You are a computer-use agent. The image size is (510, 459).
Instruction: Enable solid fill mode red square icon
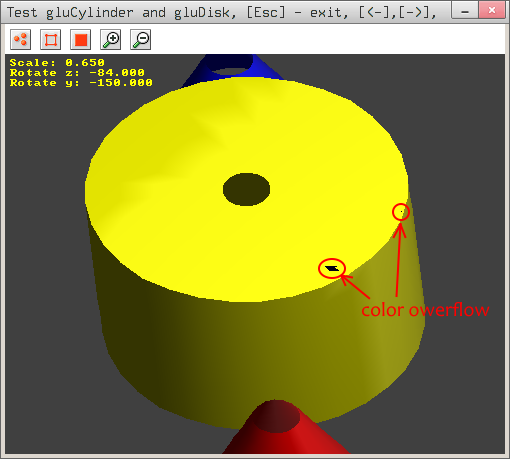[x=81, y=40]
